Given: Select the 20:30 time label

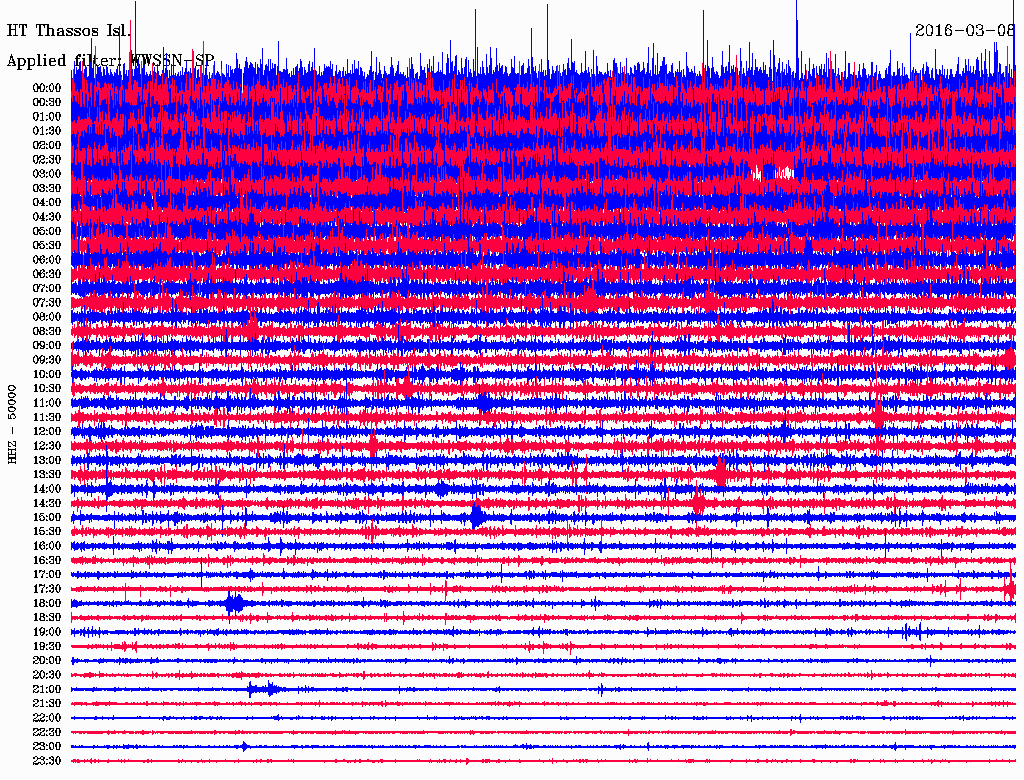Looking at the screenshot, I should pyautogui.click(x=47, y=675).
